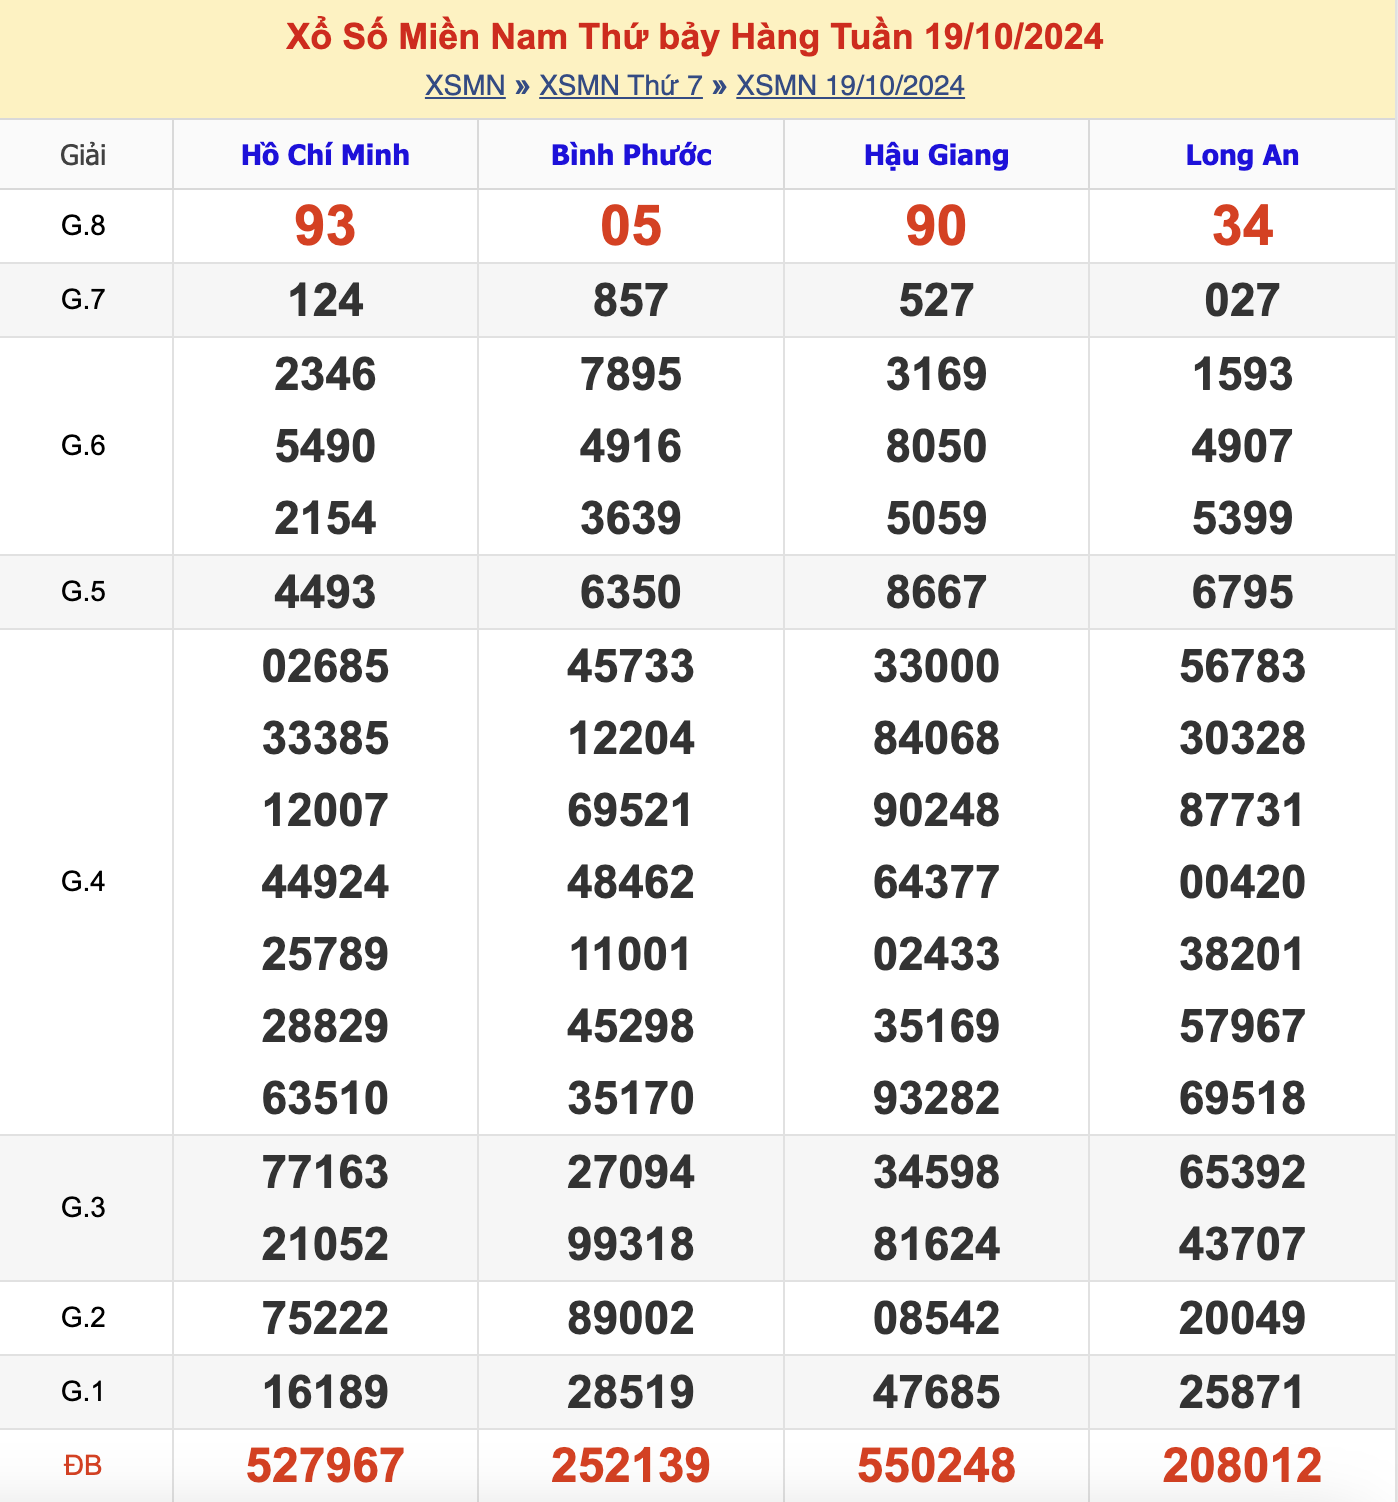
Task: Click G.6 number 4916
Action: [x=631, y=447]
